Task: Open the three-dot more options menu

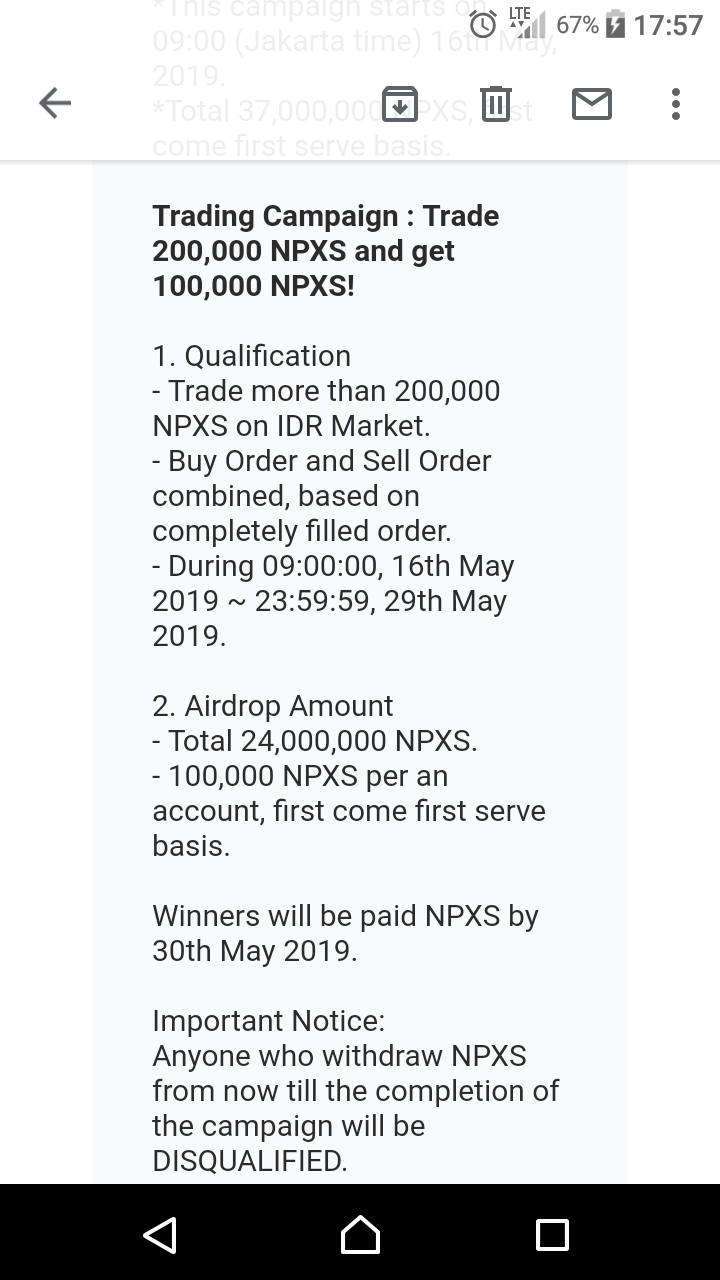Action: tap(676, 104)
